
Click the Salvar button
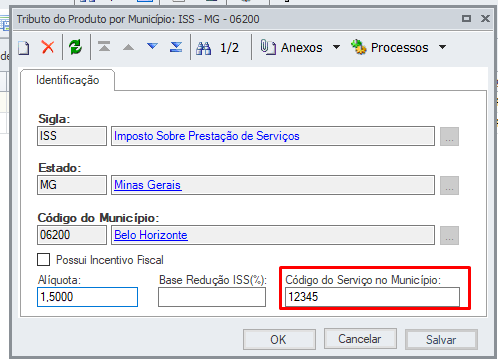click(x=441, y=339)
